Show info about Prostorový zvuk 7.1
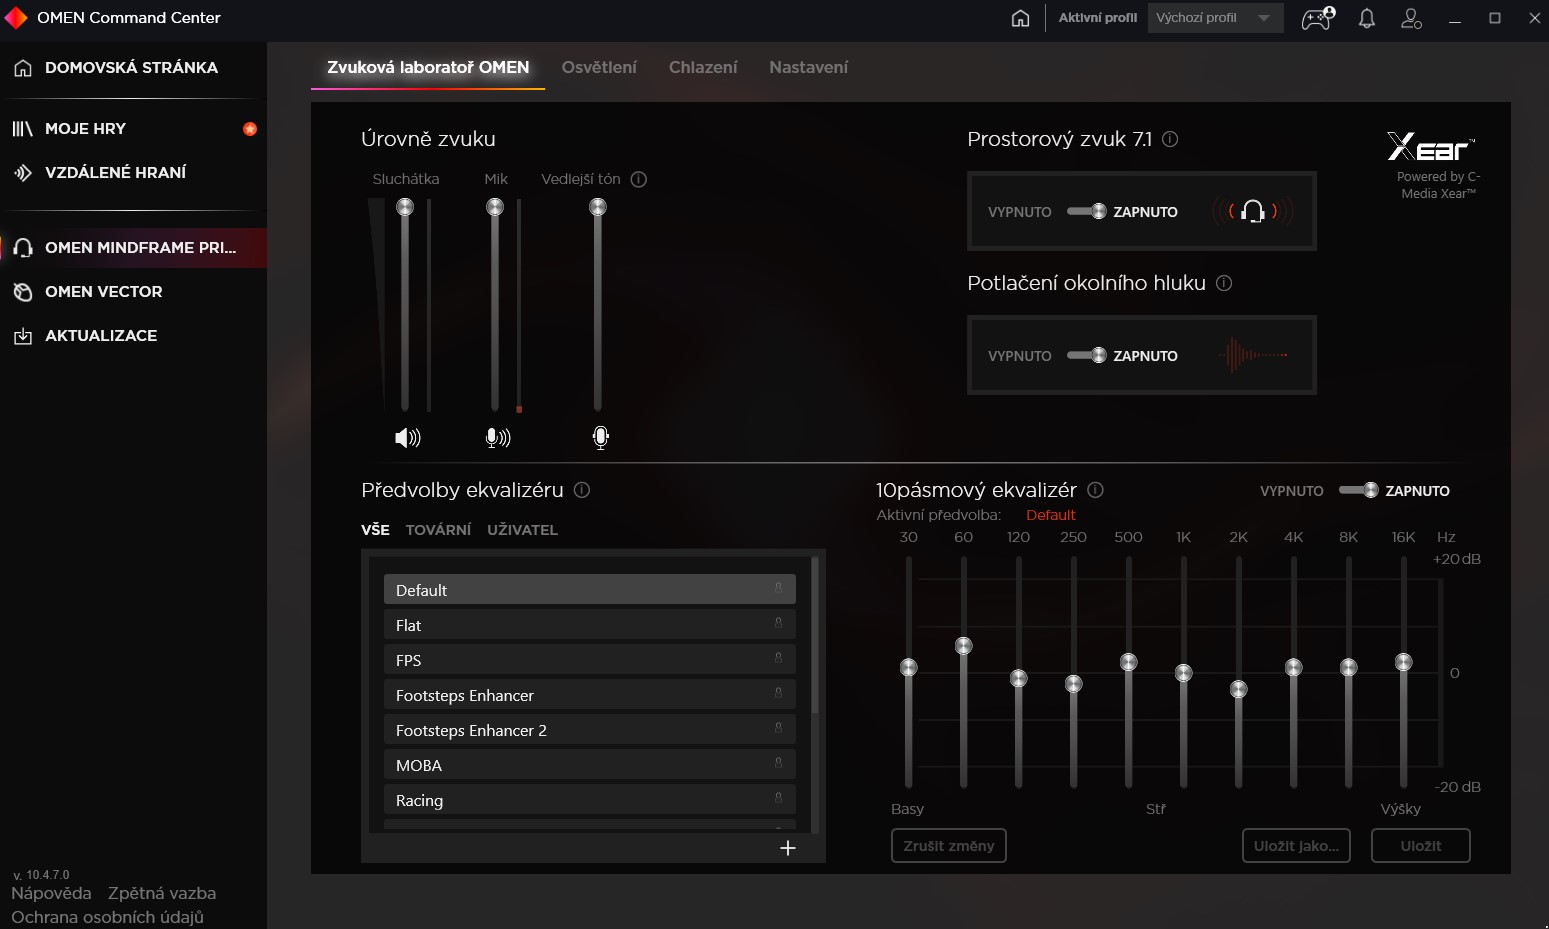Screen dimensions: 1549x929 [x=1170, y=139]
